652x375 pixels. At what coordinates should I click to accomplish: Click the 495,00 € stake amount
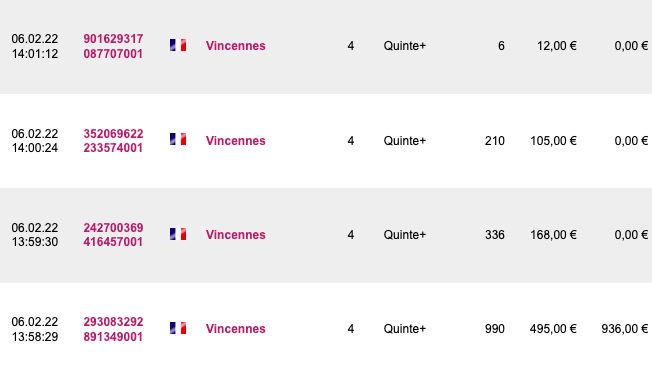pos(553,329)
